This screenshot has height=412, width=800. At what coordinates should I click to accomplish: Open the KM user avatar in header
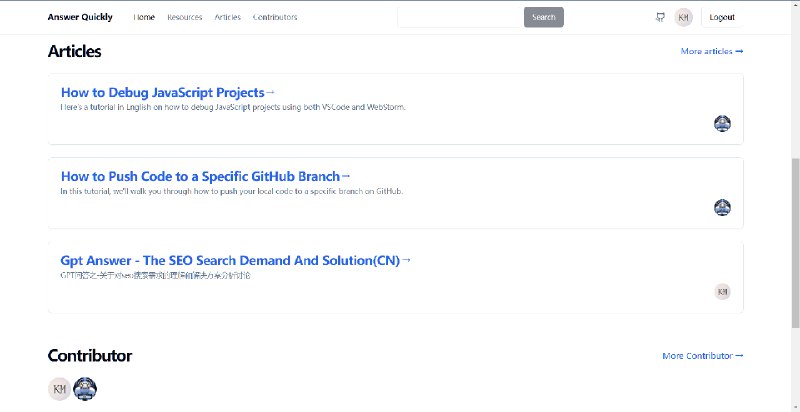683,17
